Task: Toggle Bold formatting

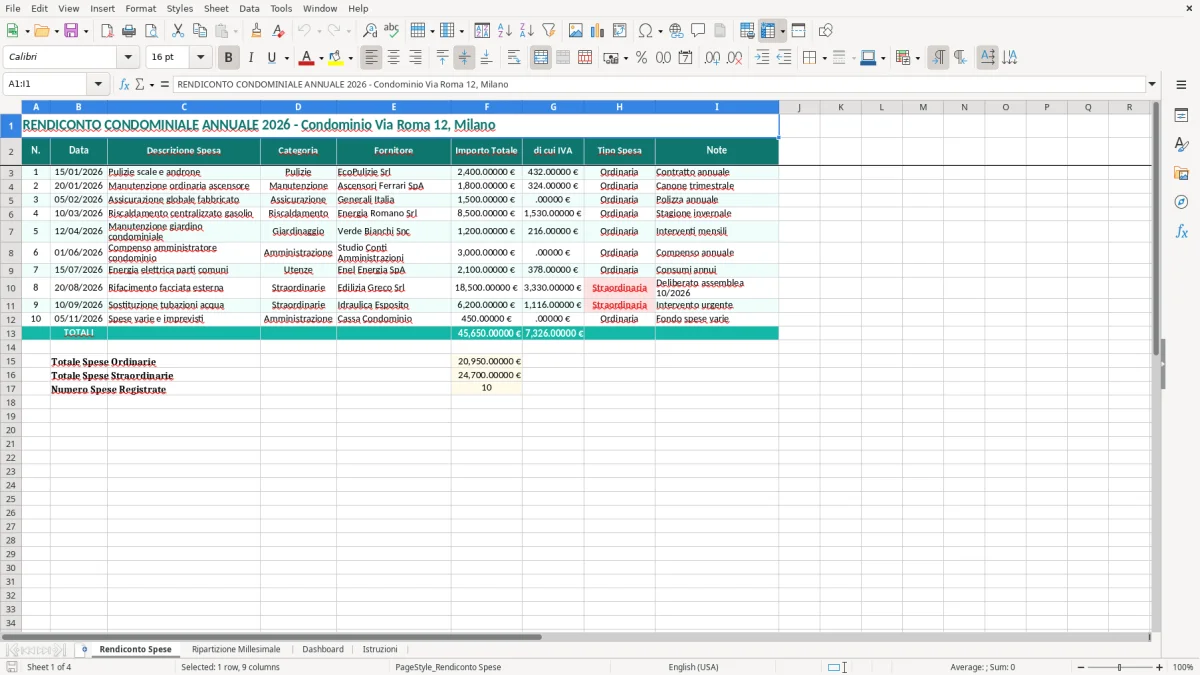Action: click(228, 58)
